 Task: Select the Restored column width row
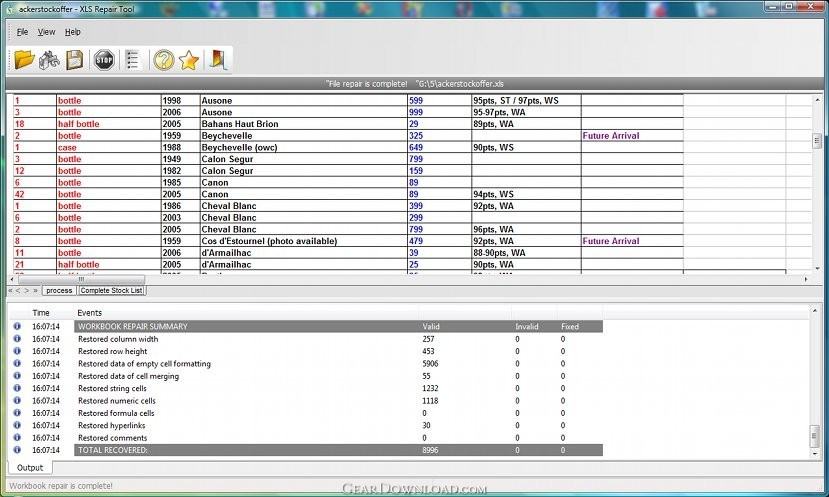(338, 339)
